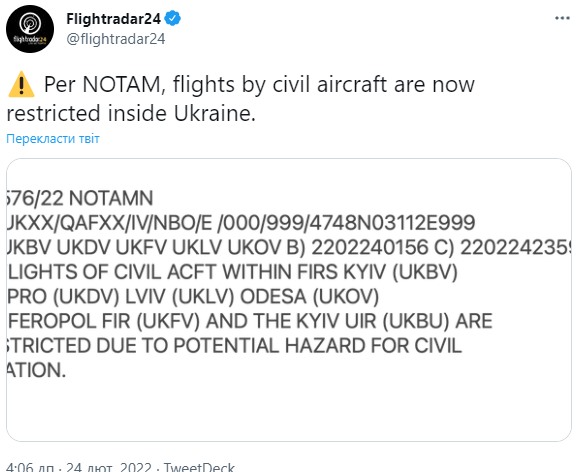Click 'Перекласти твіт' to translate tweet
Screen dimensions: 580x472
[x=53, y=139]
